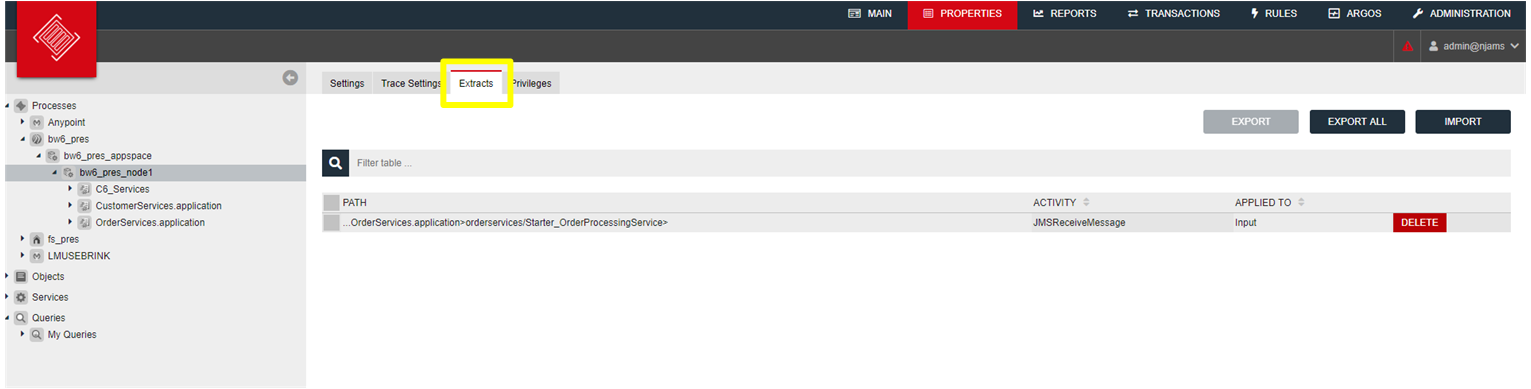The height and width of the screenshot is (389, 1531).
Task: Click the CustomerServices.application icon
Action: point(85,206)
